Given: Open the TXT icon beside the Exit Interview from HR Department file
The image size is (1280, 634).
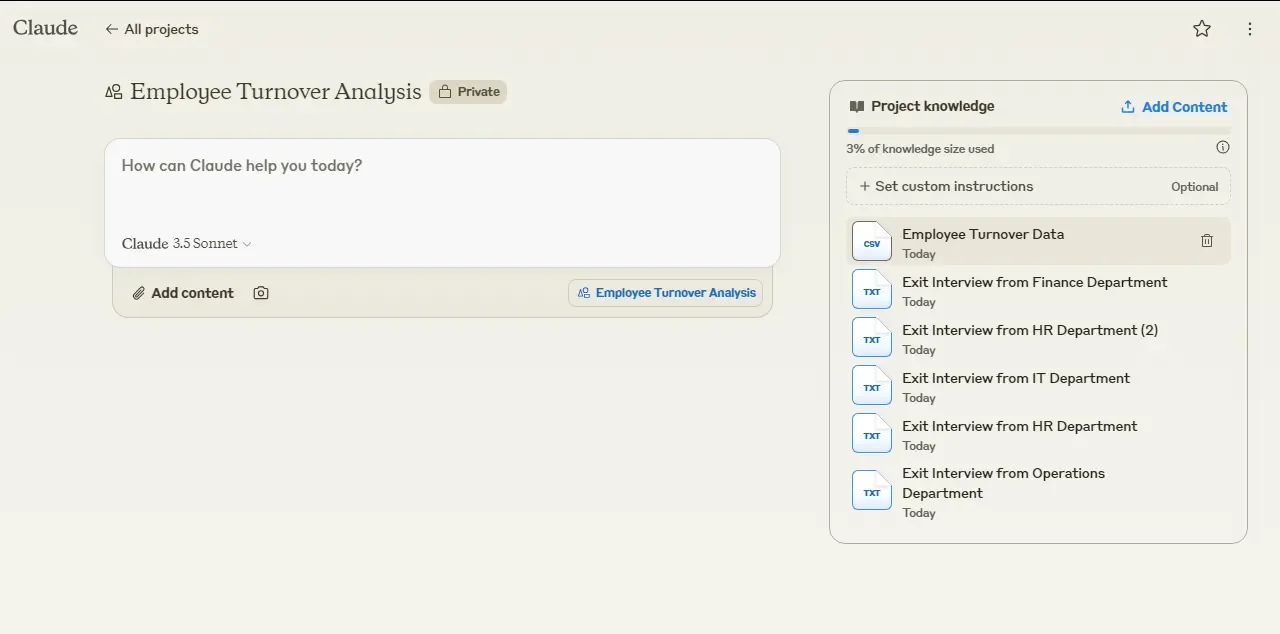Looking at the screenshot, I should [872, 433].
